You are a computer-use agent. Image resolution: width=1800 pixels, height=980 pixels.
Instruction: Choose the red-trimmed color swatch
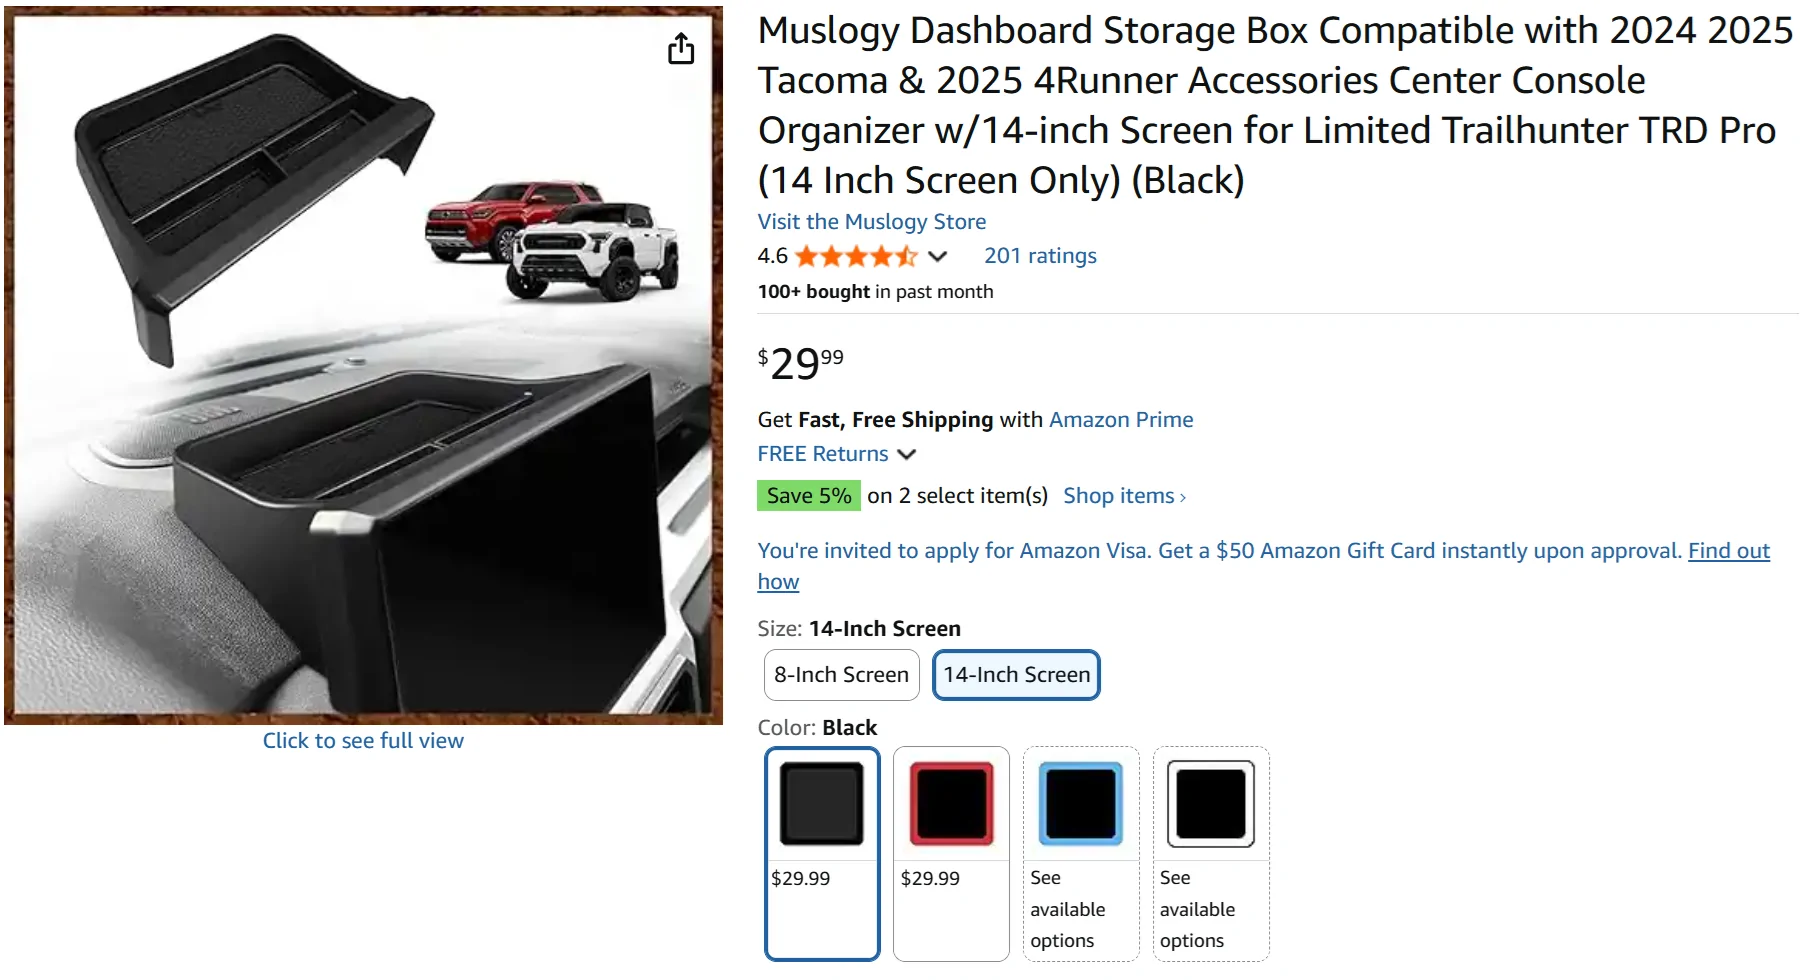coord(951,804)
